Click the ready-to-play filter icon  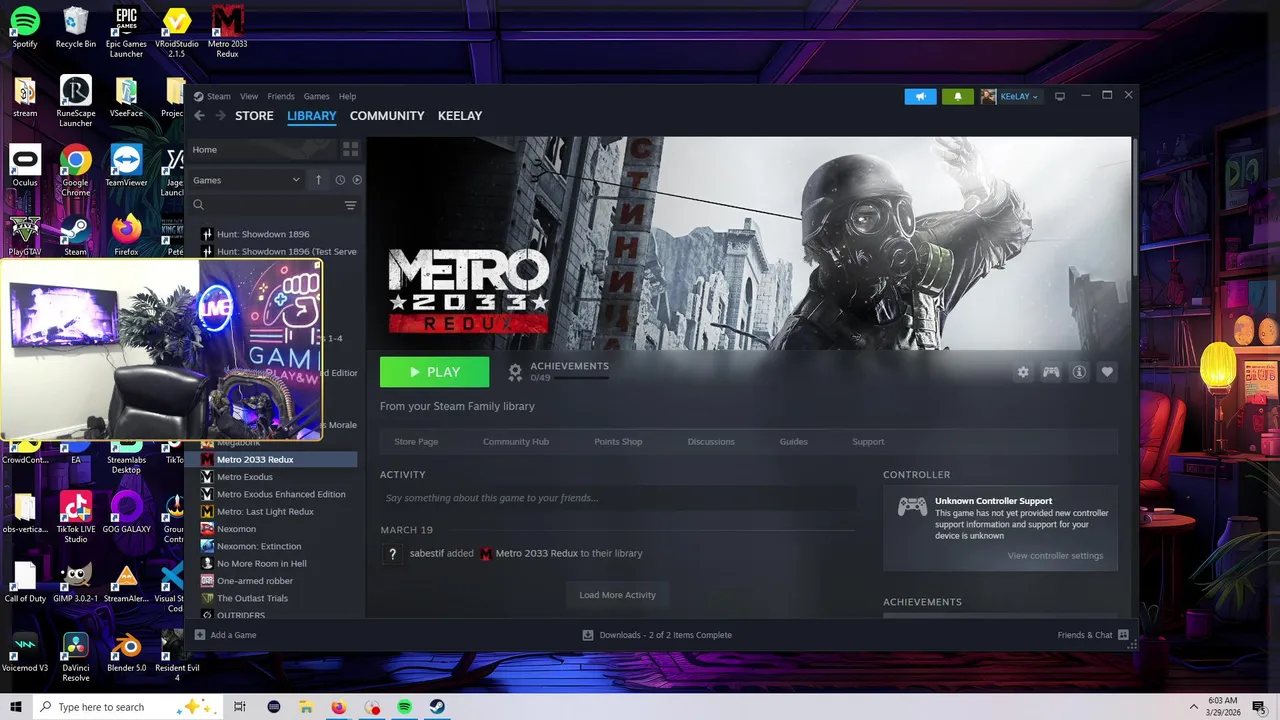[x=357, y=180]
